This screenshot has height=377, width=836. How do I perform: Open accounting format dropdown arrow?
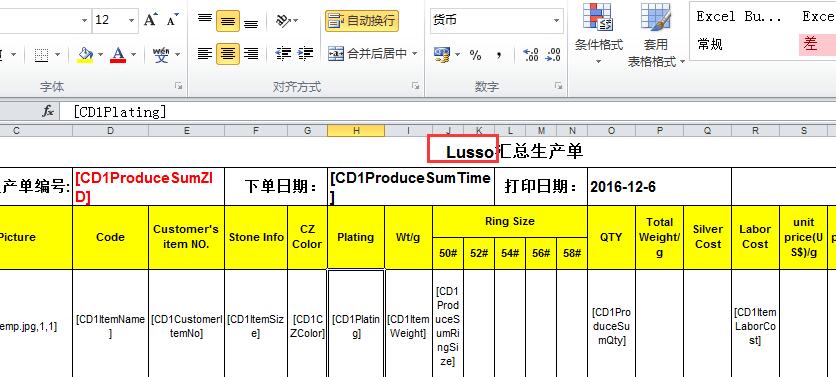pyautogui.click(x=457, y=54)
